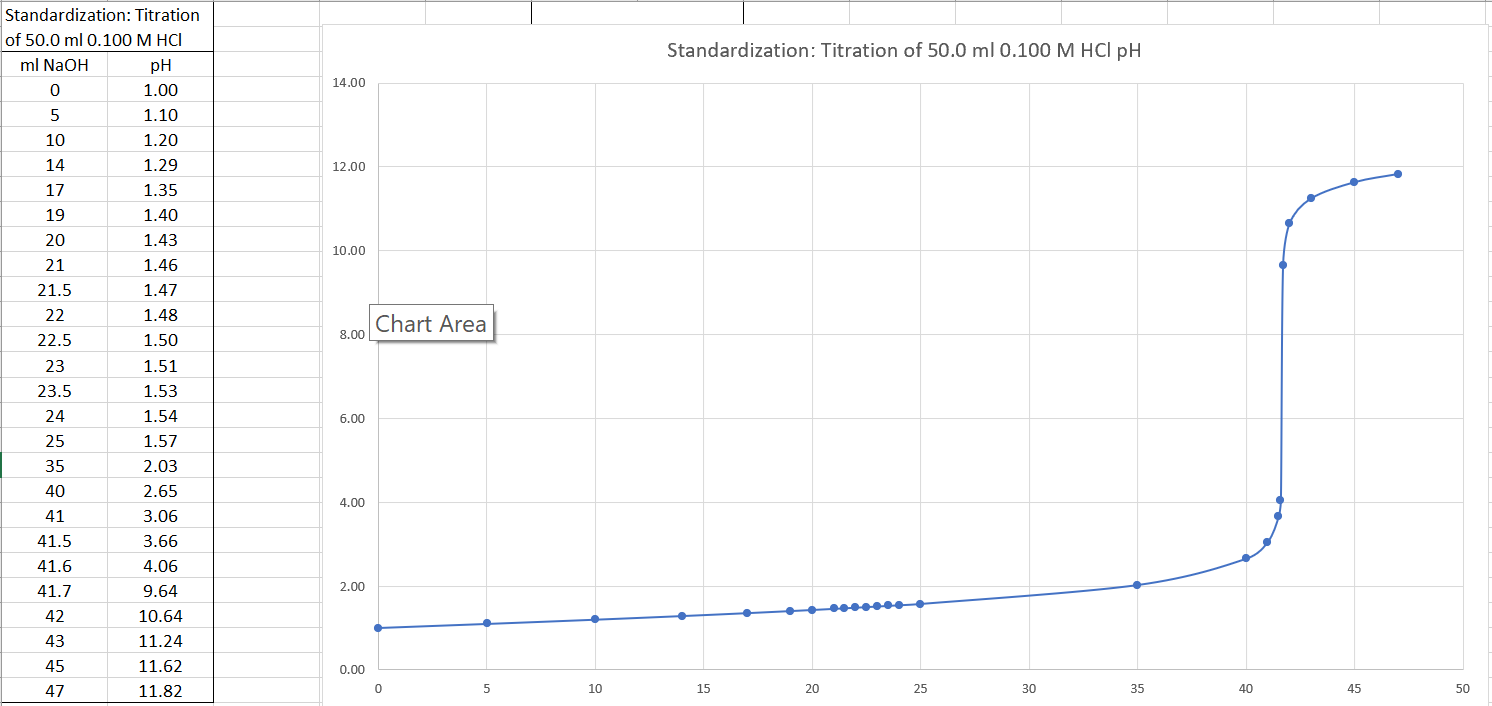Click the data point at 47 ml NaOH
This screenshot has height=706, width=1492.
coord(1397,172)
